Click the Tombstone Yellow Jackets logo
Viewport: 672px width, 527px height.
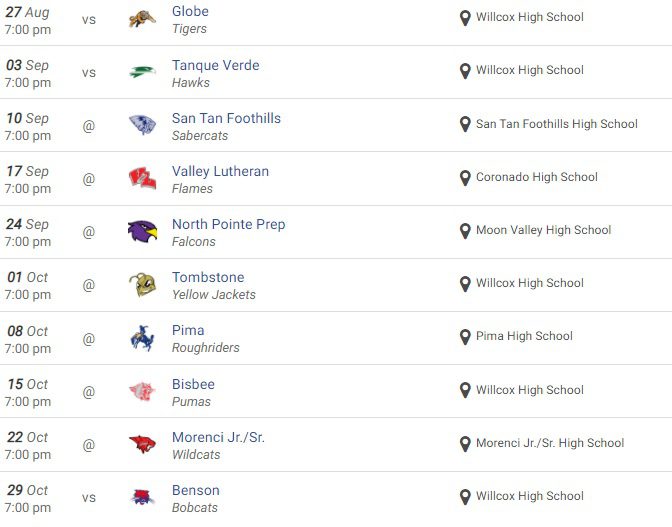pyautogui.click(x=142, y=285)
